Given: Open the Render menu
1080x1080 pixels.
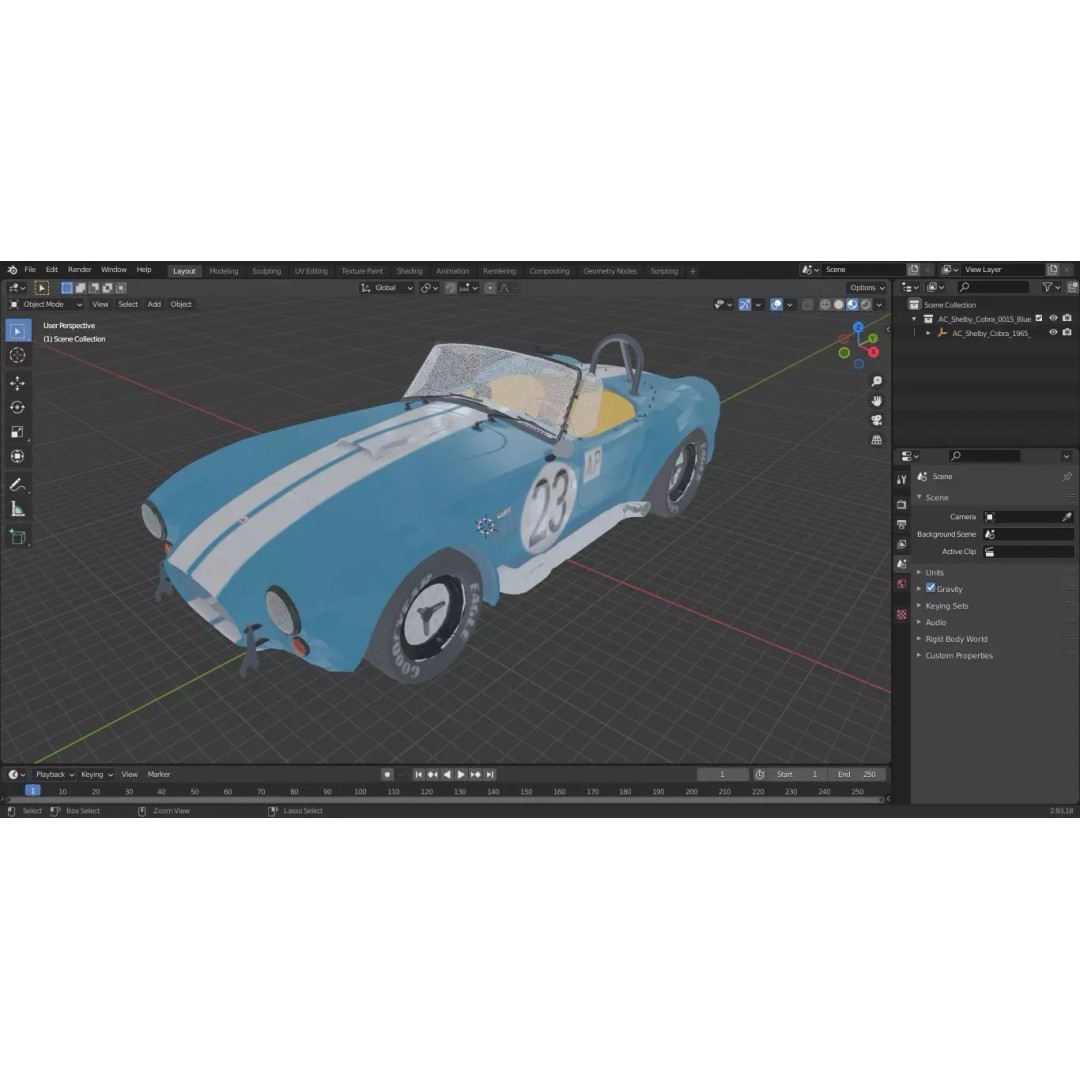Looking at the screenshot, I should coord(79,270).
